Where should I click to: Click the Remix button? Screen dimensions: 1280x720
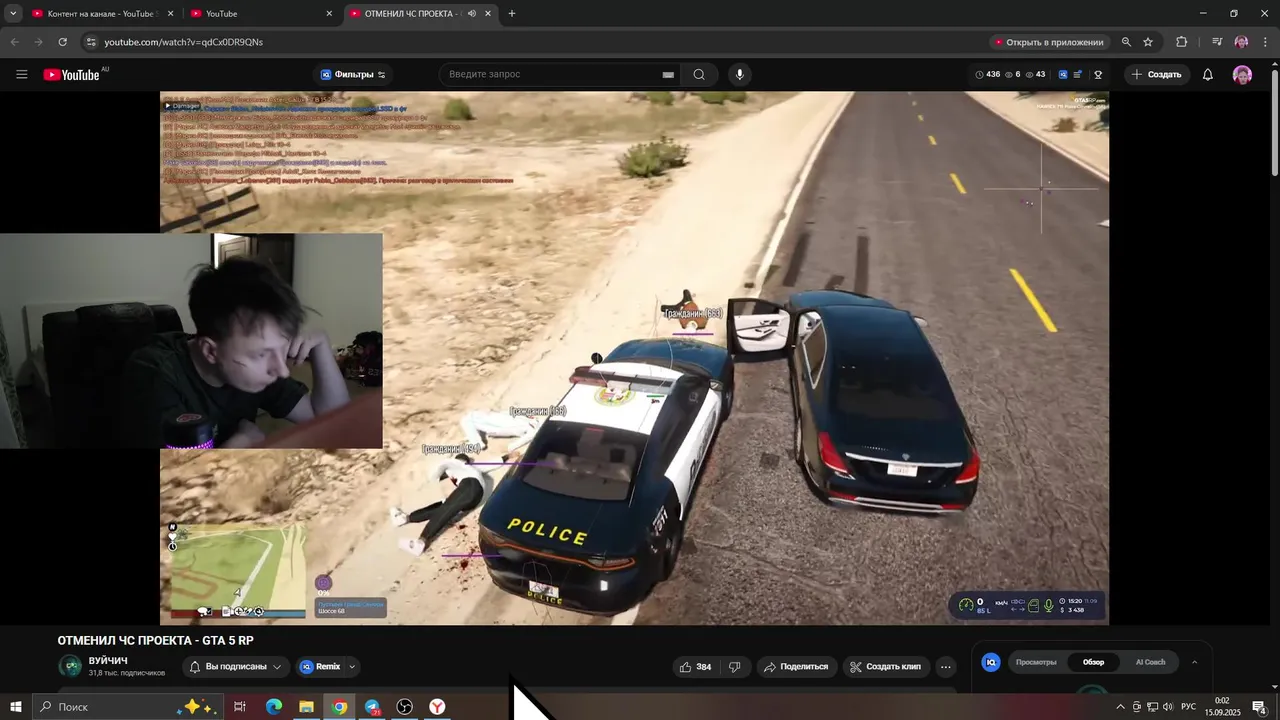pos(320,667)
